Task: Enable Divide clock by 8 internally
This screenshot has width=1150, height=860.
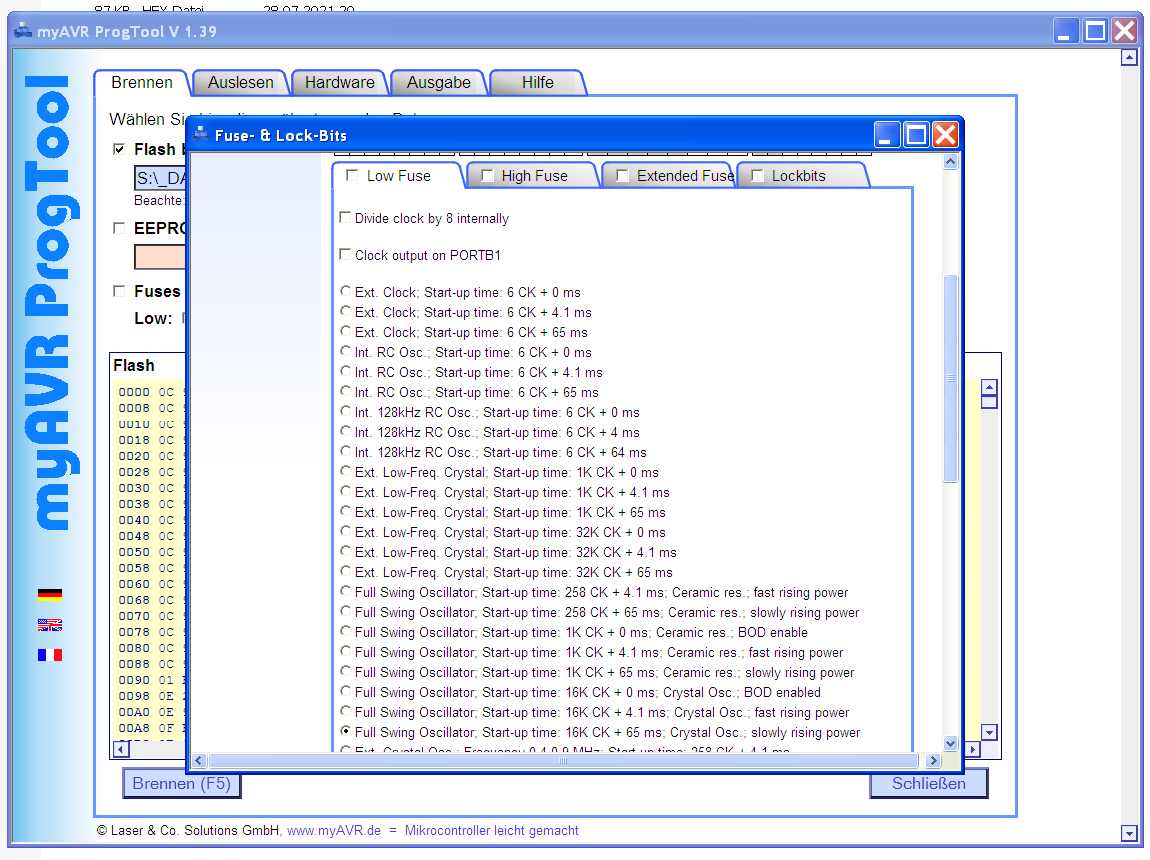Action: point(346,218)
